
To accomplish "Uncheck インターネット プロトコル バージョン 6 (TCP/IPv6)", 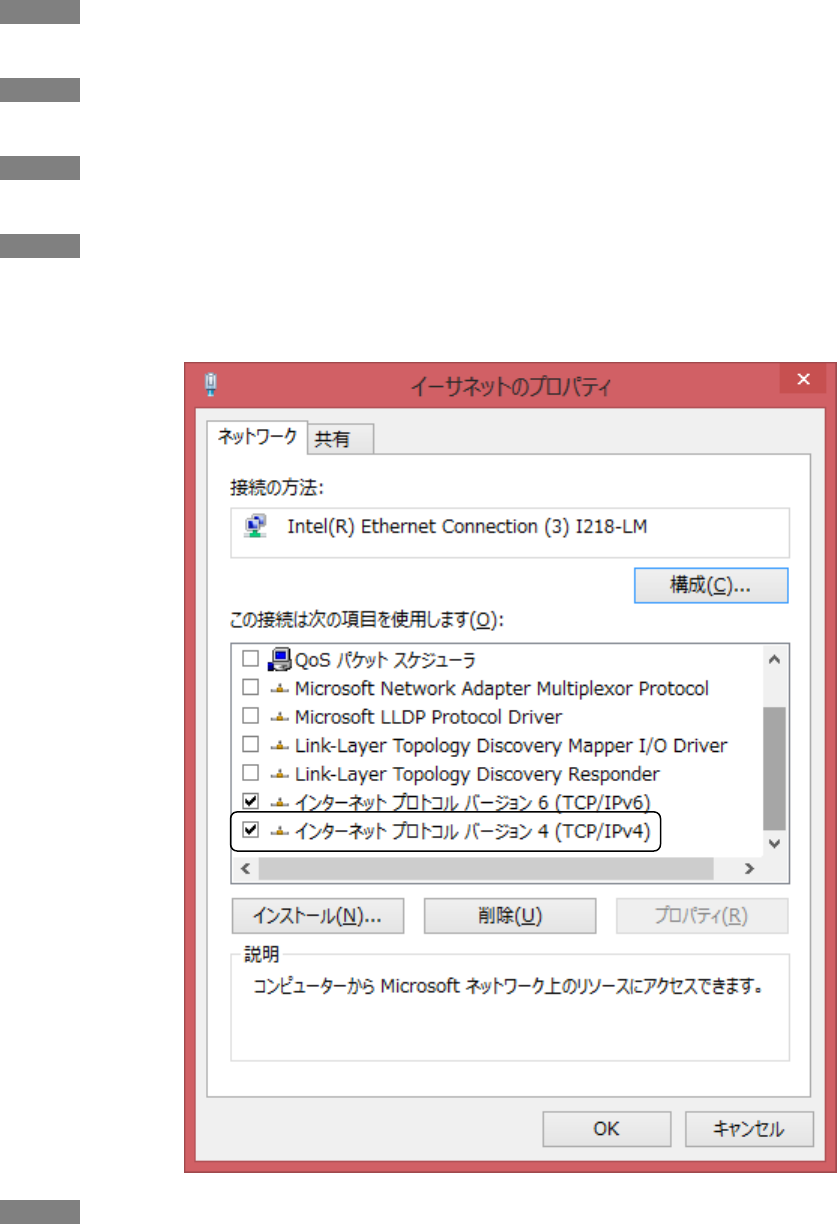I will click(x=251, y=802).
